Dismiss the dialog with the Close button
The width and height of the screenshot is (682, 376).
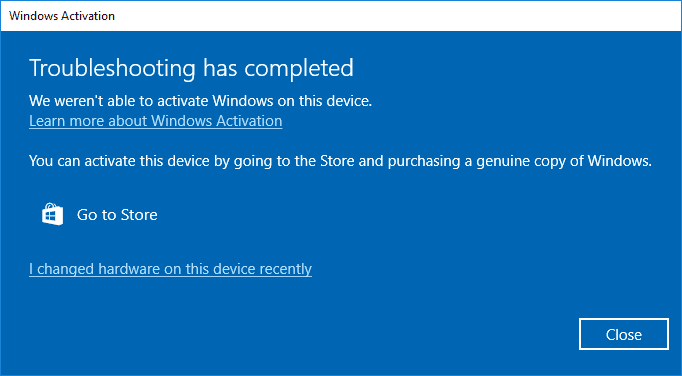pos(624,334)
